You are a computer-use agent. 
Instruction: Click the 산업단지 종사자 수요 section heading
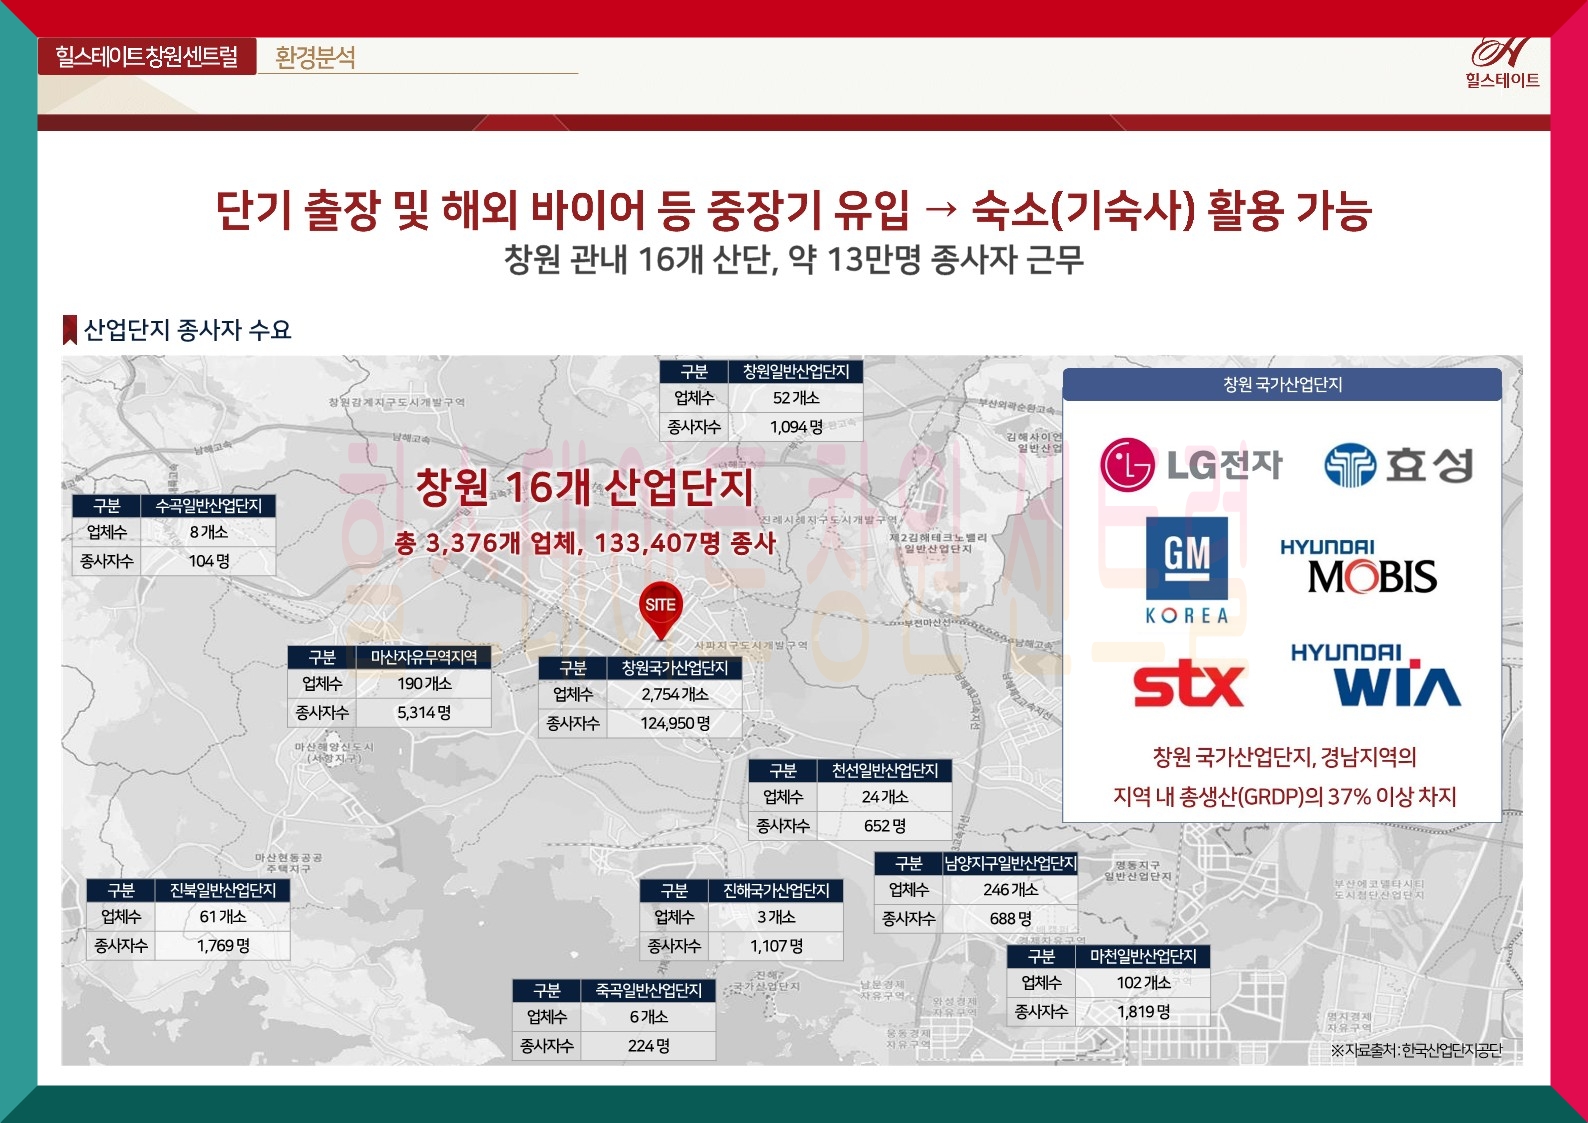click(187, 330)
